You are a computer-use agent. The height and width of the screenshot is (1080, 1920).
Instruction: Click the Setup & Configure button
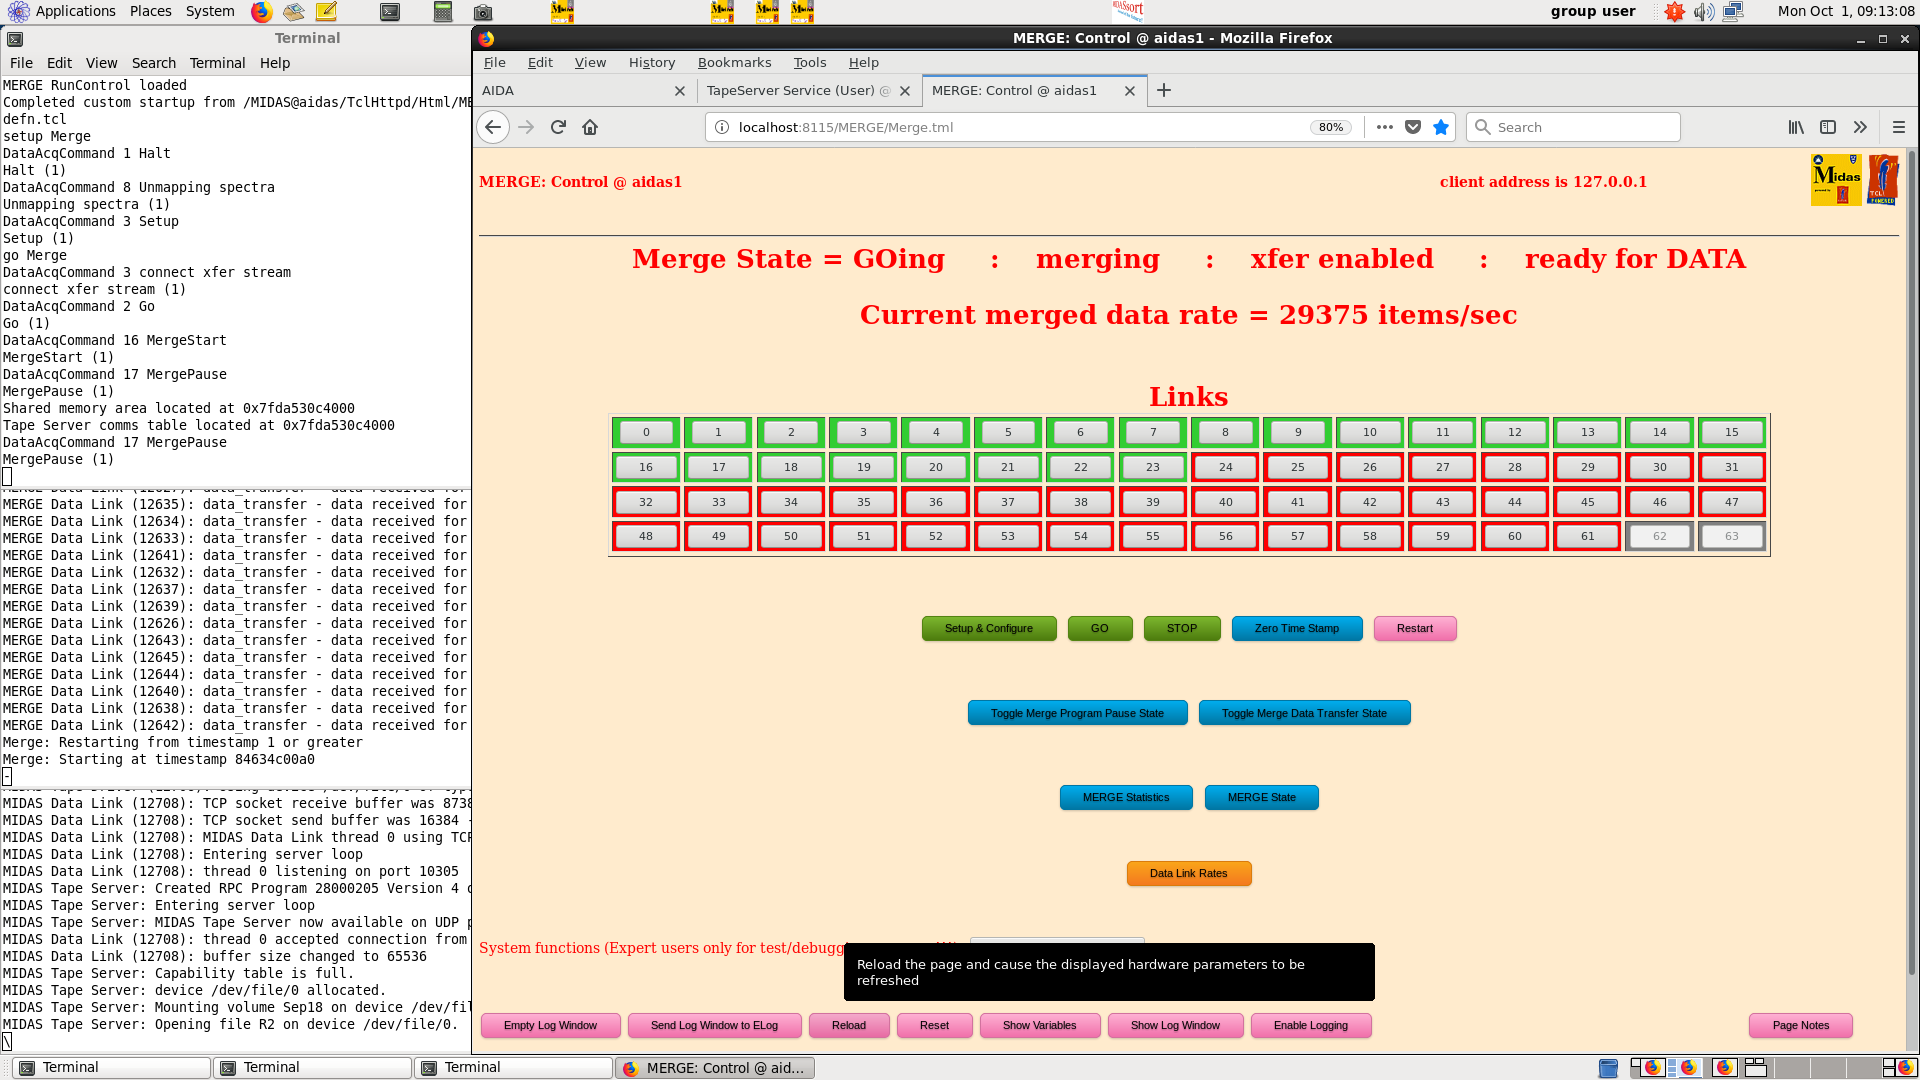click(989, 628)
